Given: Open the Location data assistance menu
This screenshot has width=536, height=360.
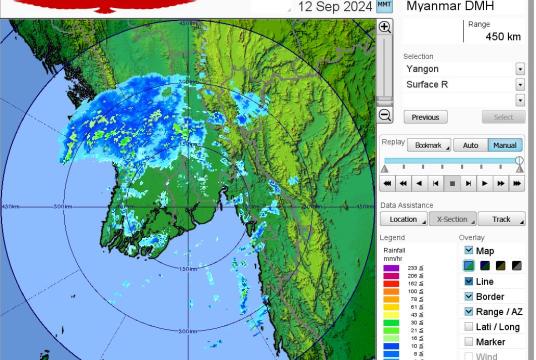Looking at the screenshot, I should [x=404, y=219].
